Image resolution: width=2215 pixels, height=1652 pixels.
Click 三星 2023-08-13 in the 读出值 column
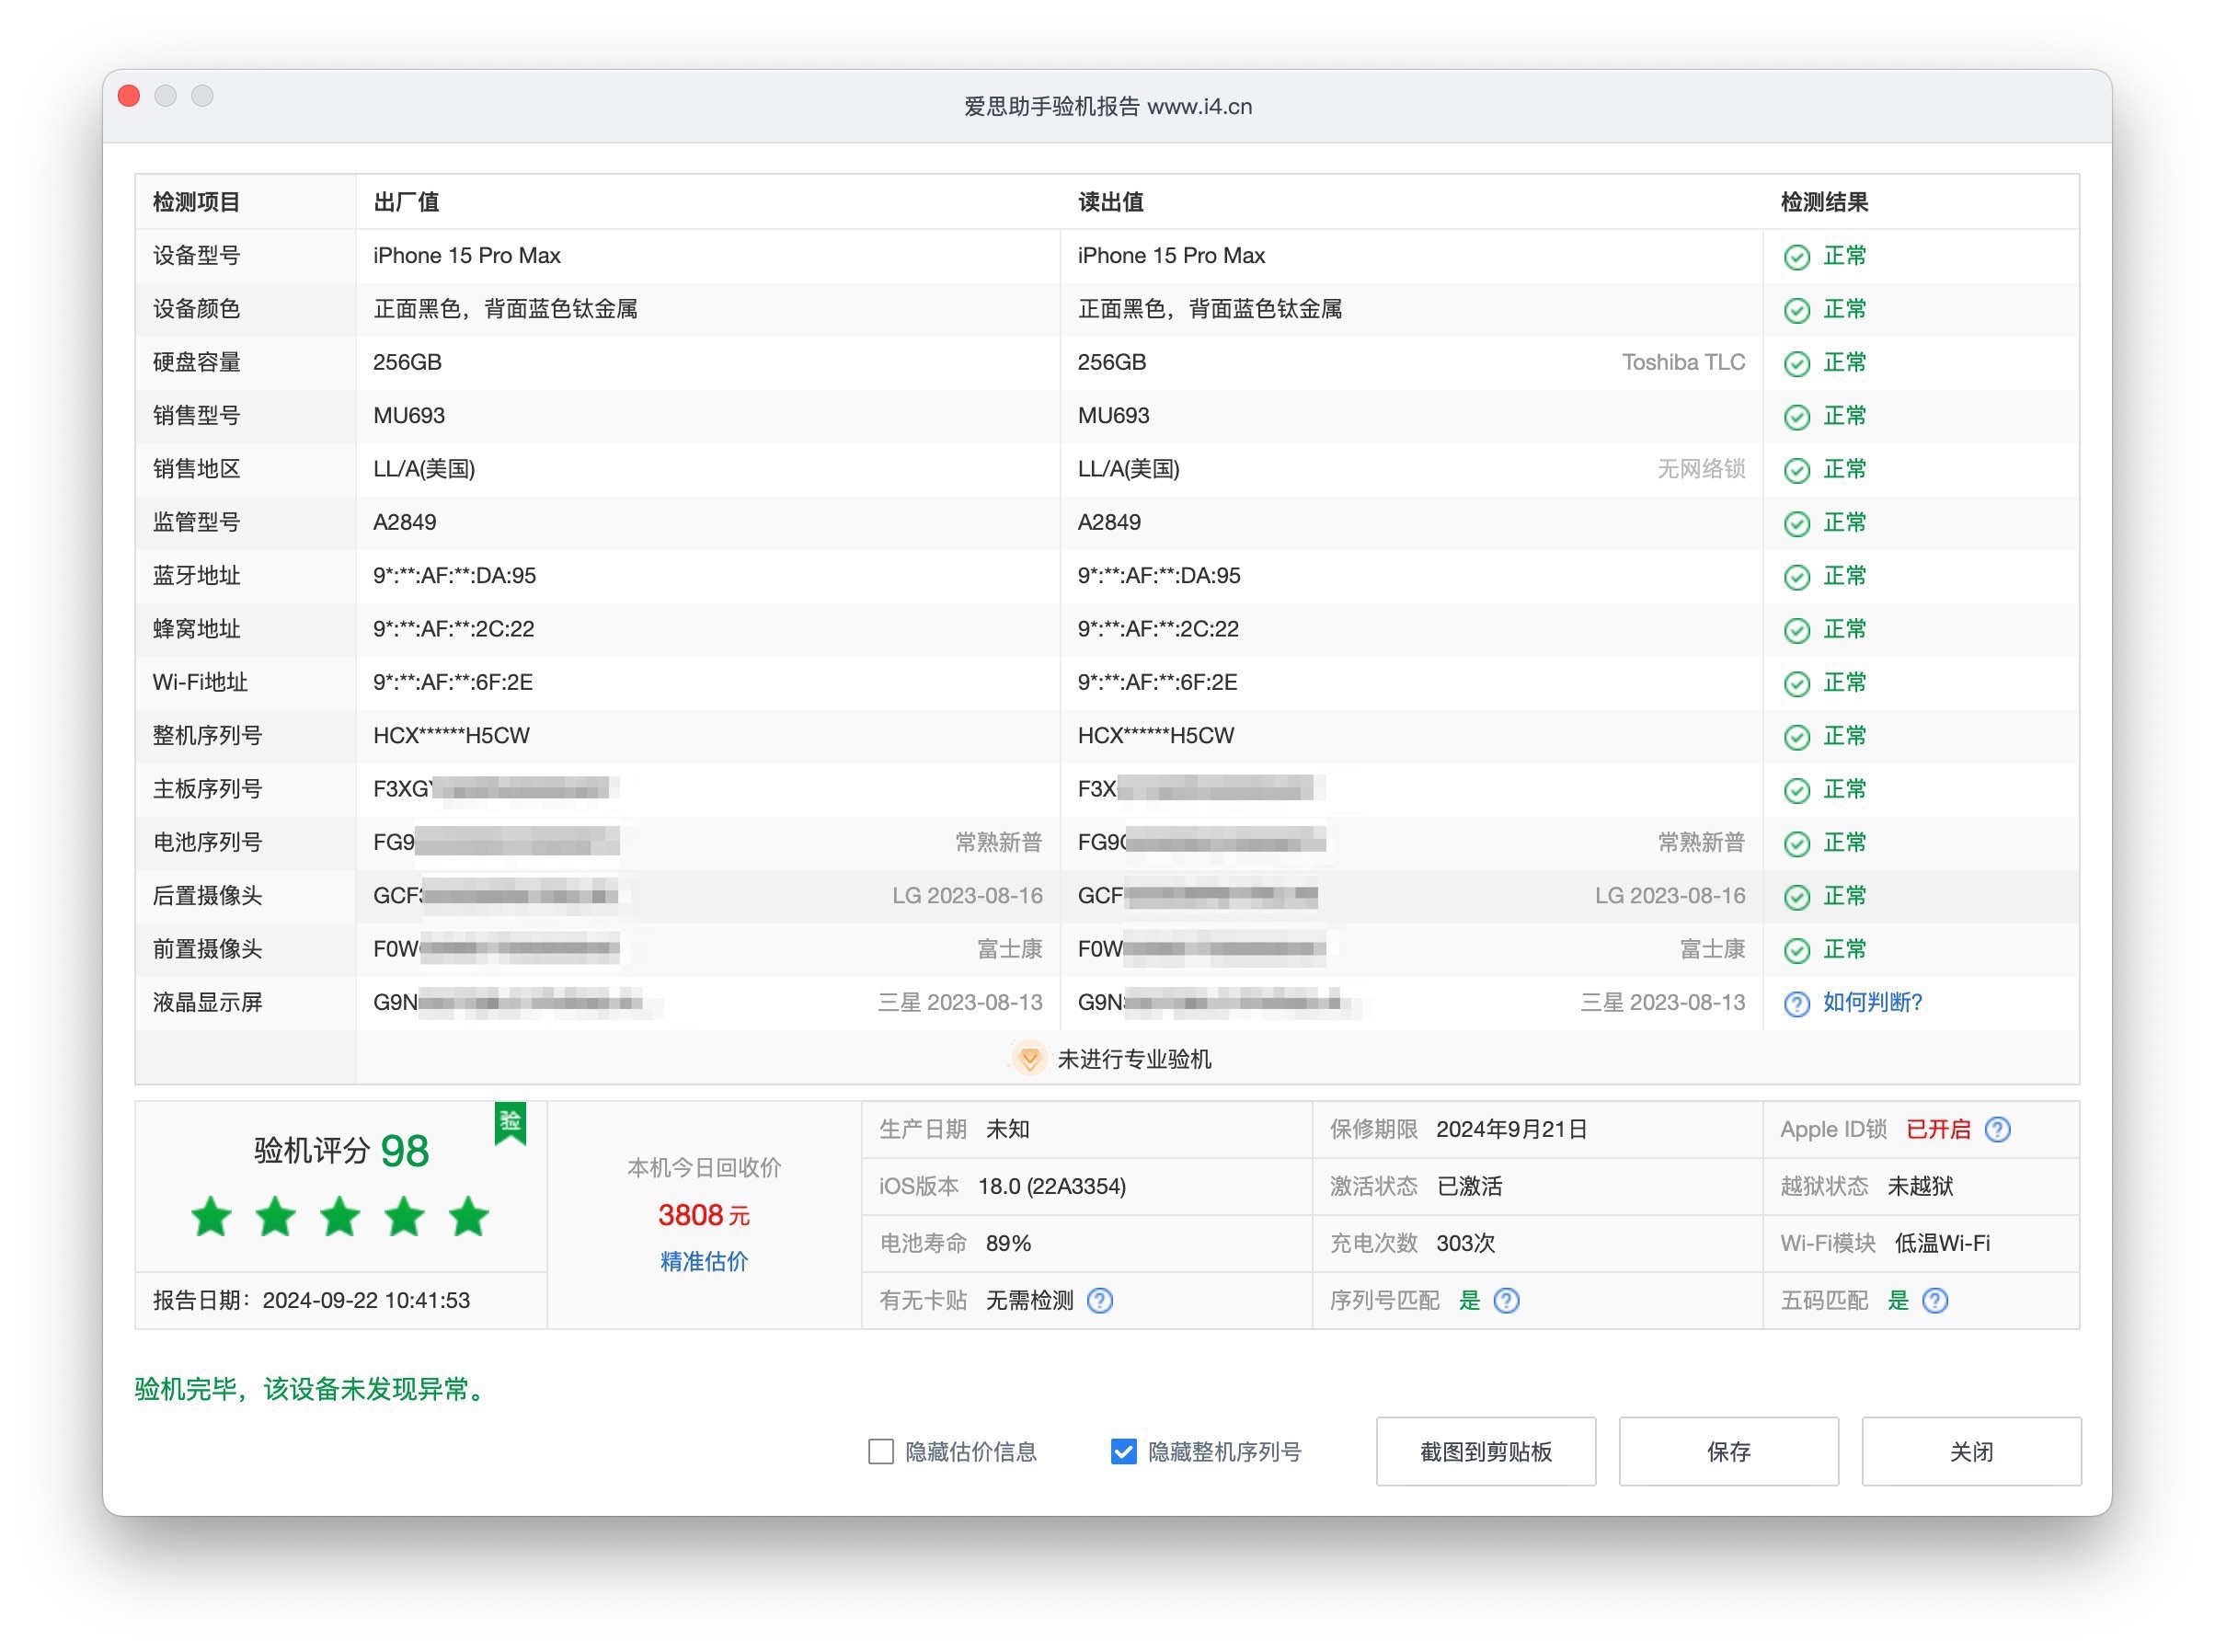coord(1662,1002)
